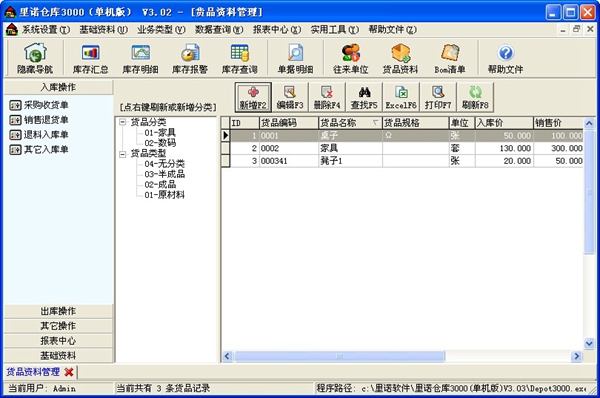The height and width of the screenshot is (398, 600).
Task: Restore the inner document window
Action: coord(576,29)
